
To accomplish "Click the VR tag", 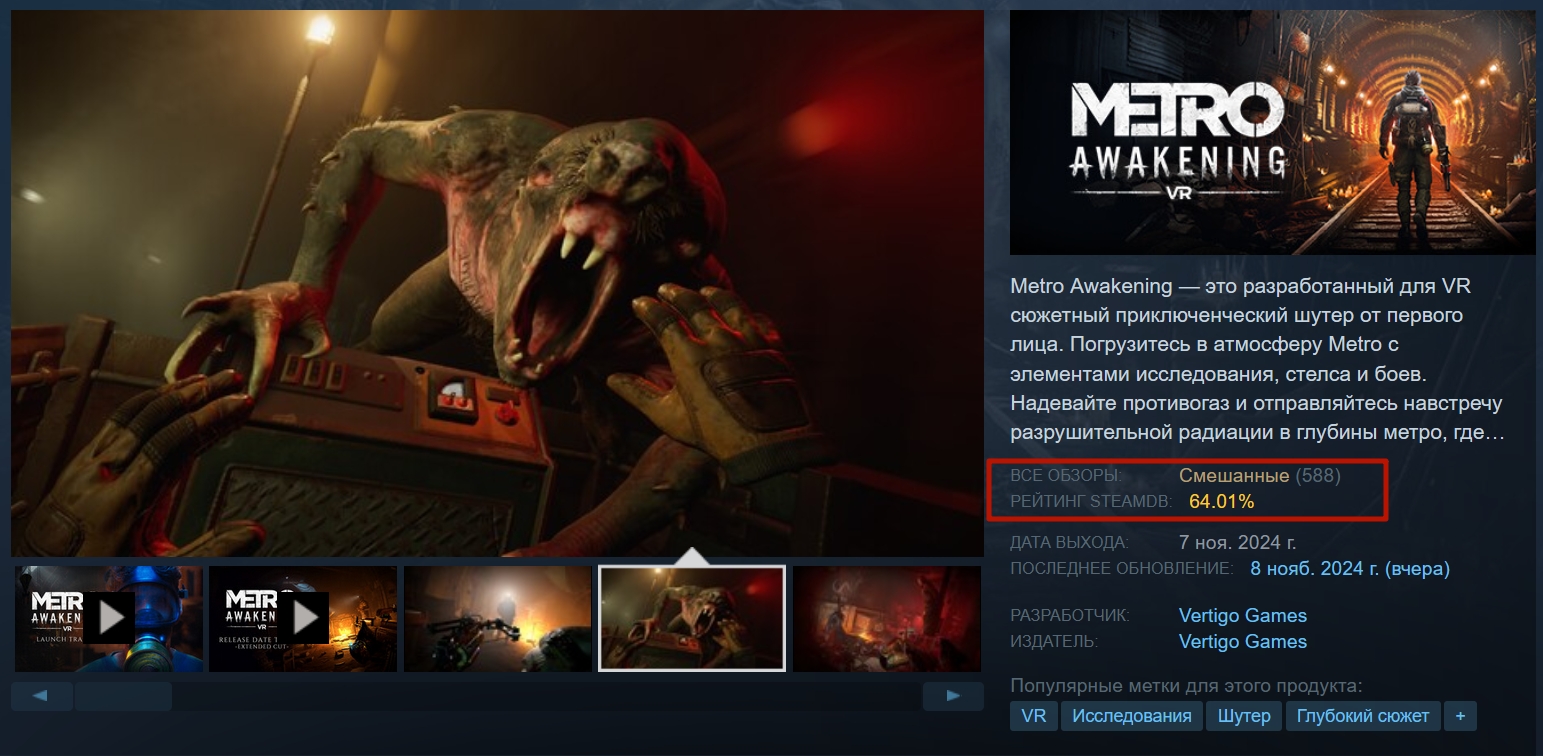I will 1034,716.
